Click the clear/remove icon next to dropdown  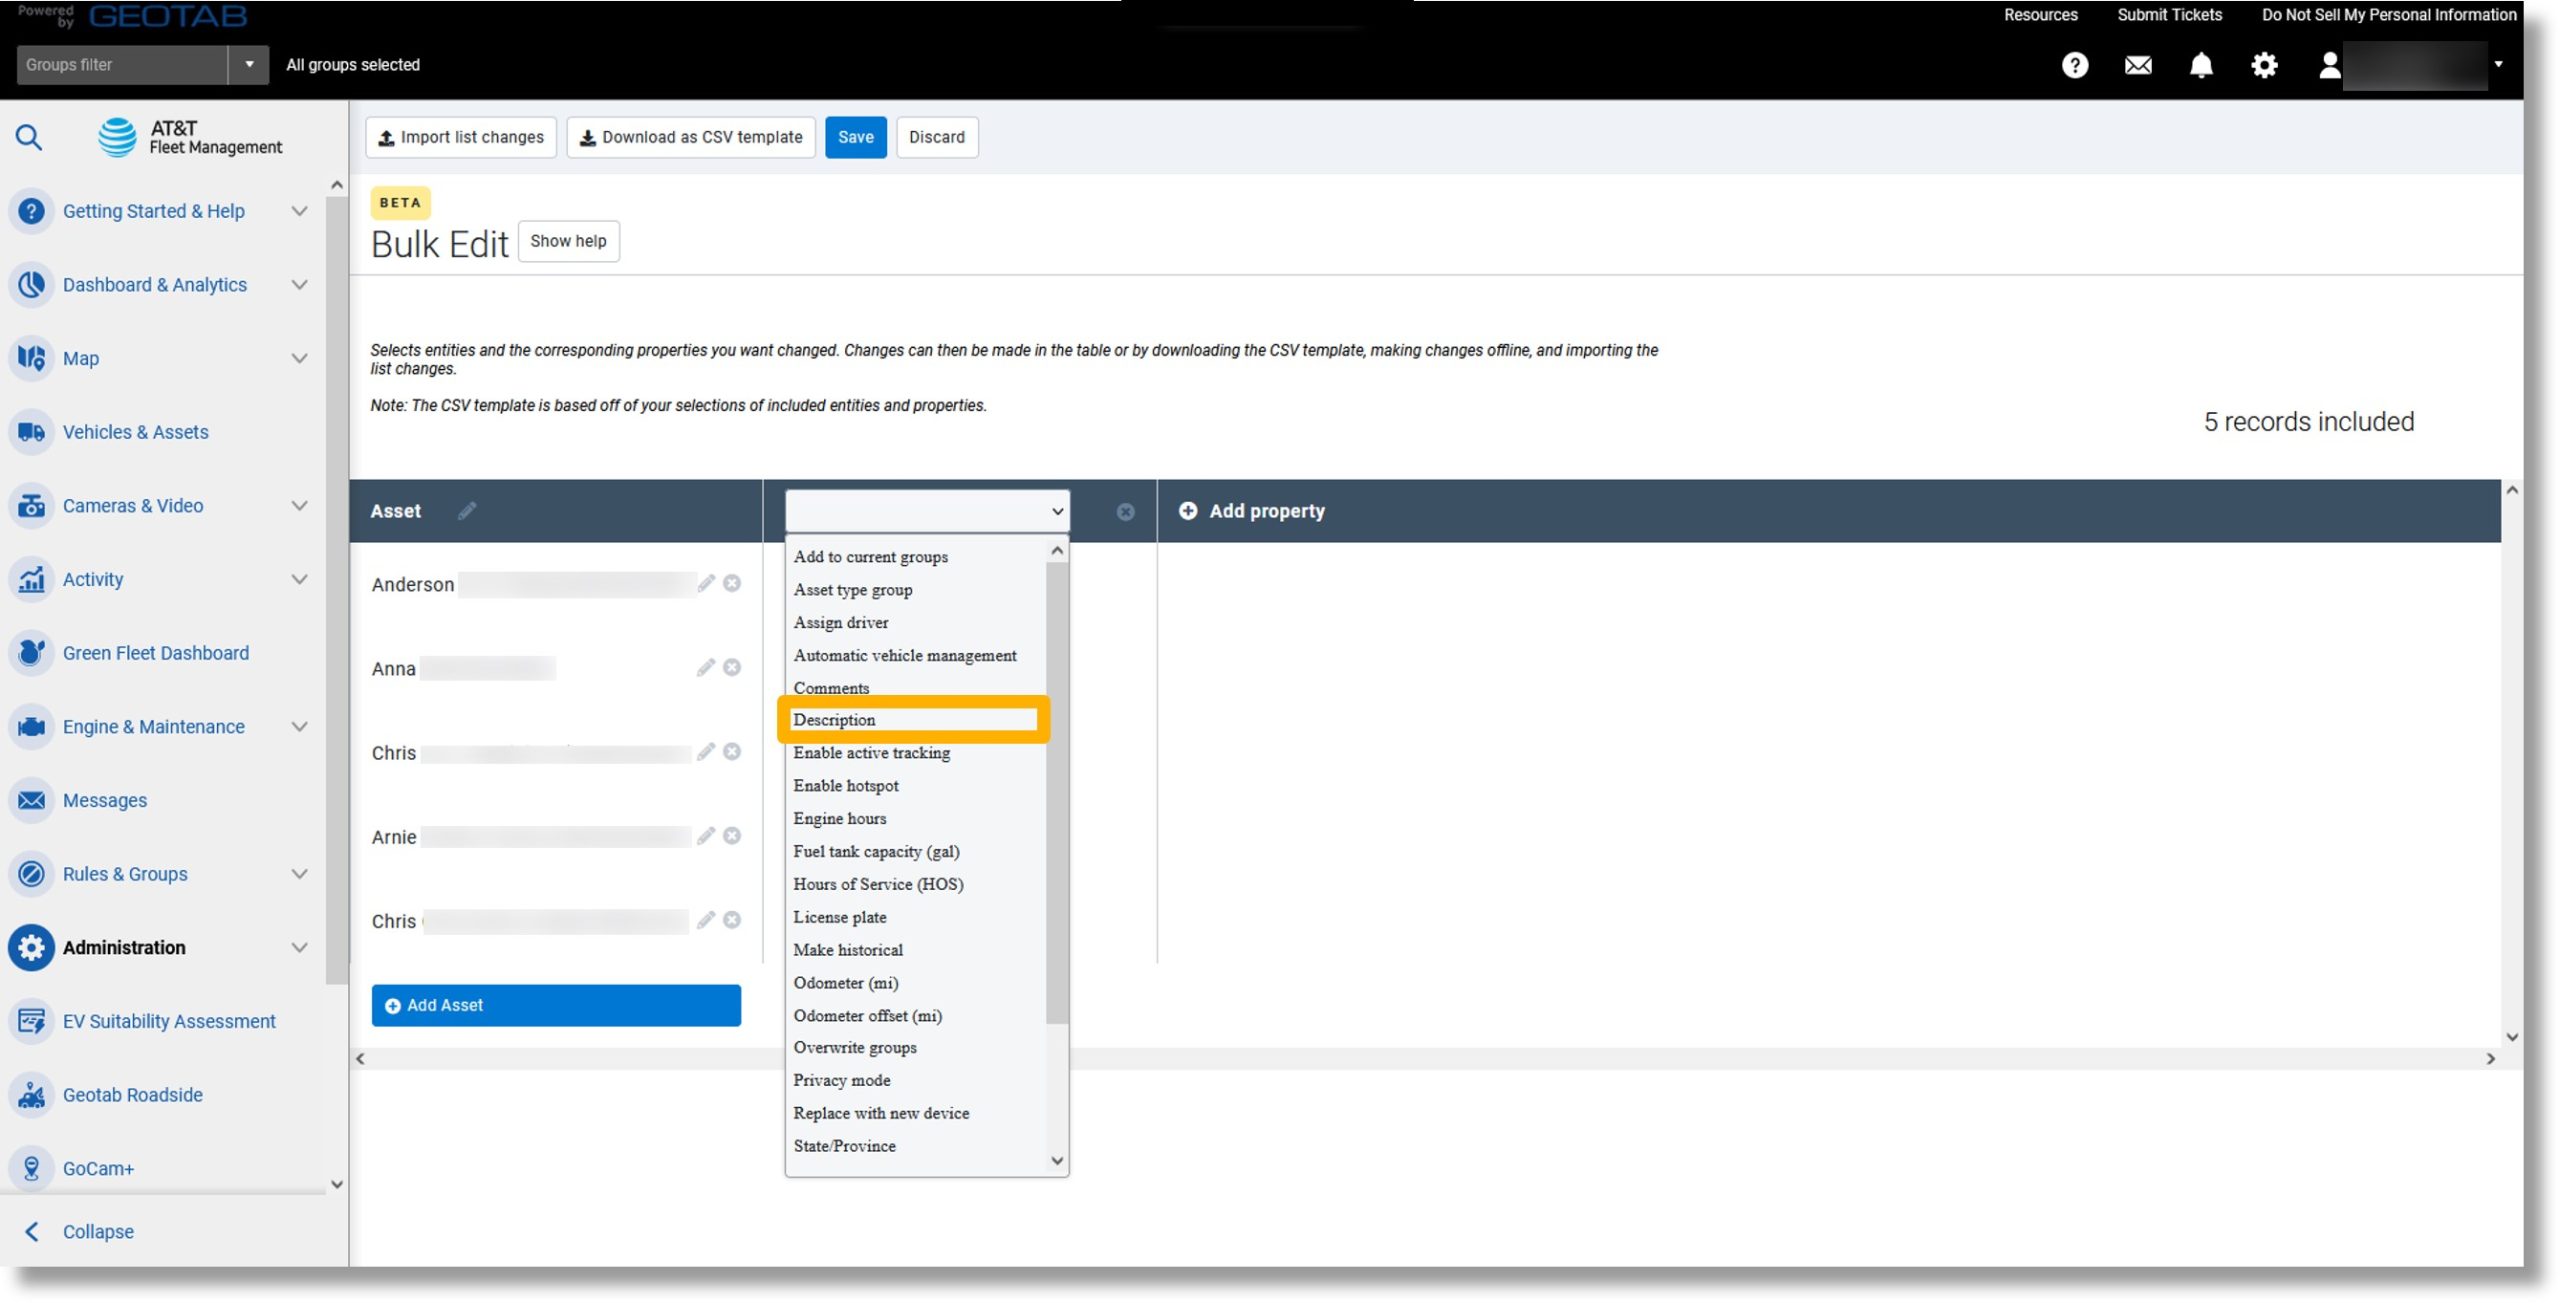(x=1126, y=510)
